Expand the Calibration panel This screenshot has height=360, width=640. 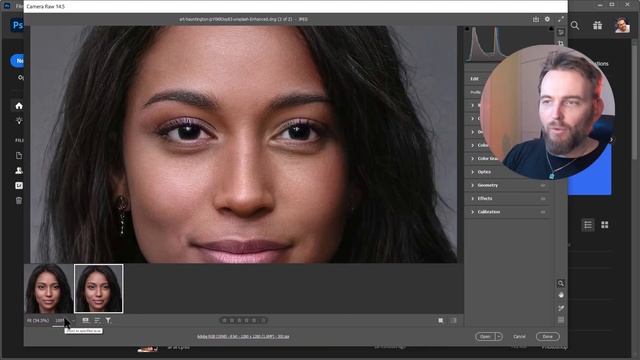[473, 212]
